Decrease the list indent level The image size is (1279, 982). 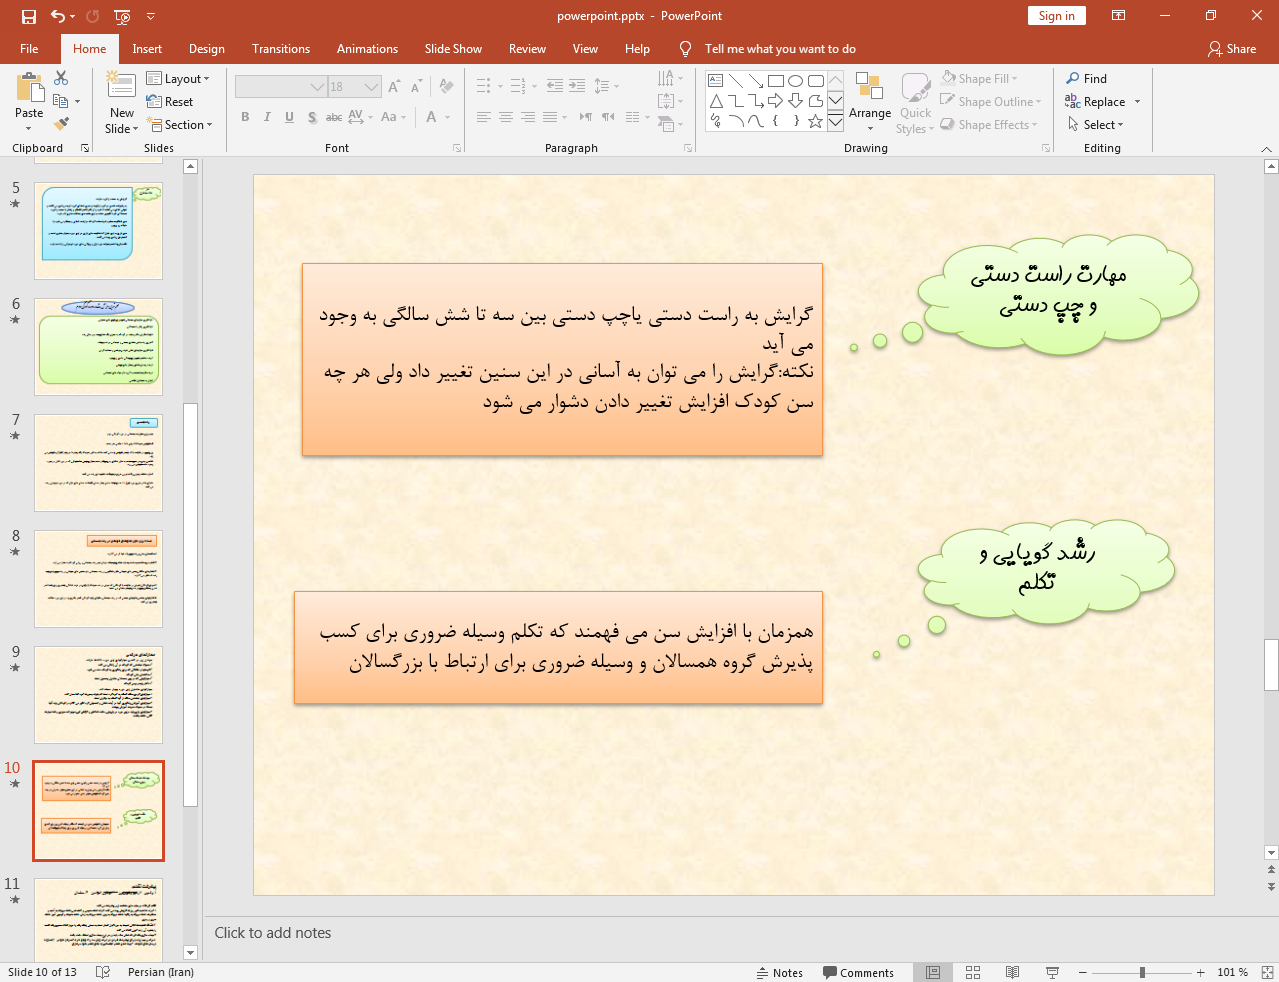point(555,86)
